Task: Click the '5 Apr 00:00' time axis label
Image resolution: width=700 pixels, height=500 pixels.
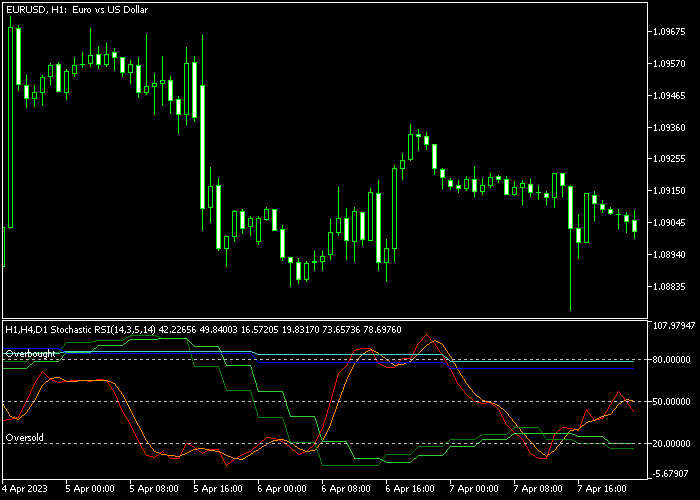Action: tap(90, 489)
